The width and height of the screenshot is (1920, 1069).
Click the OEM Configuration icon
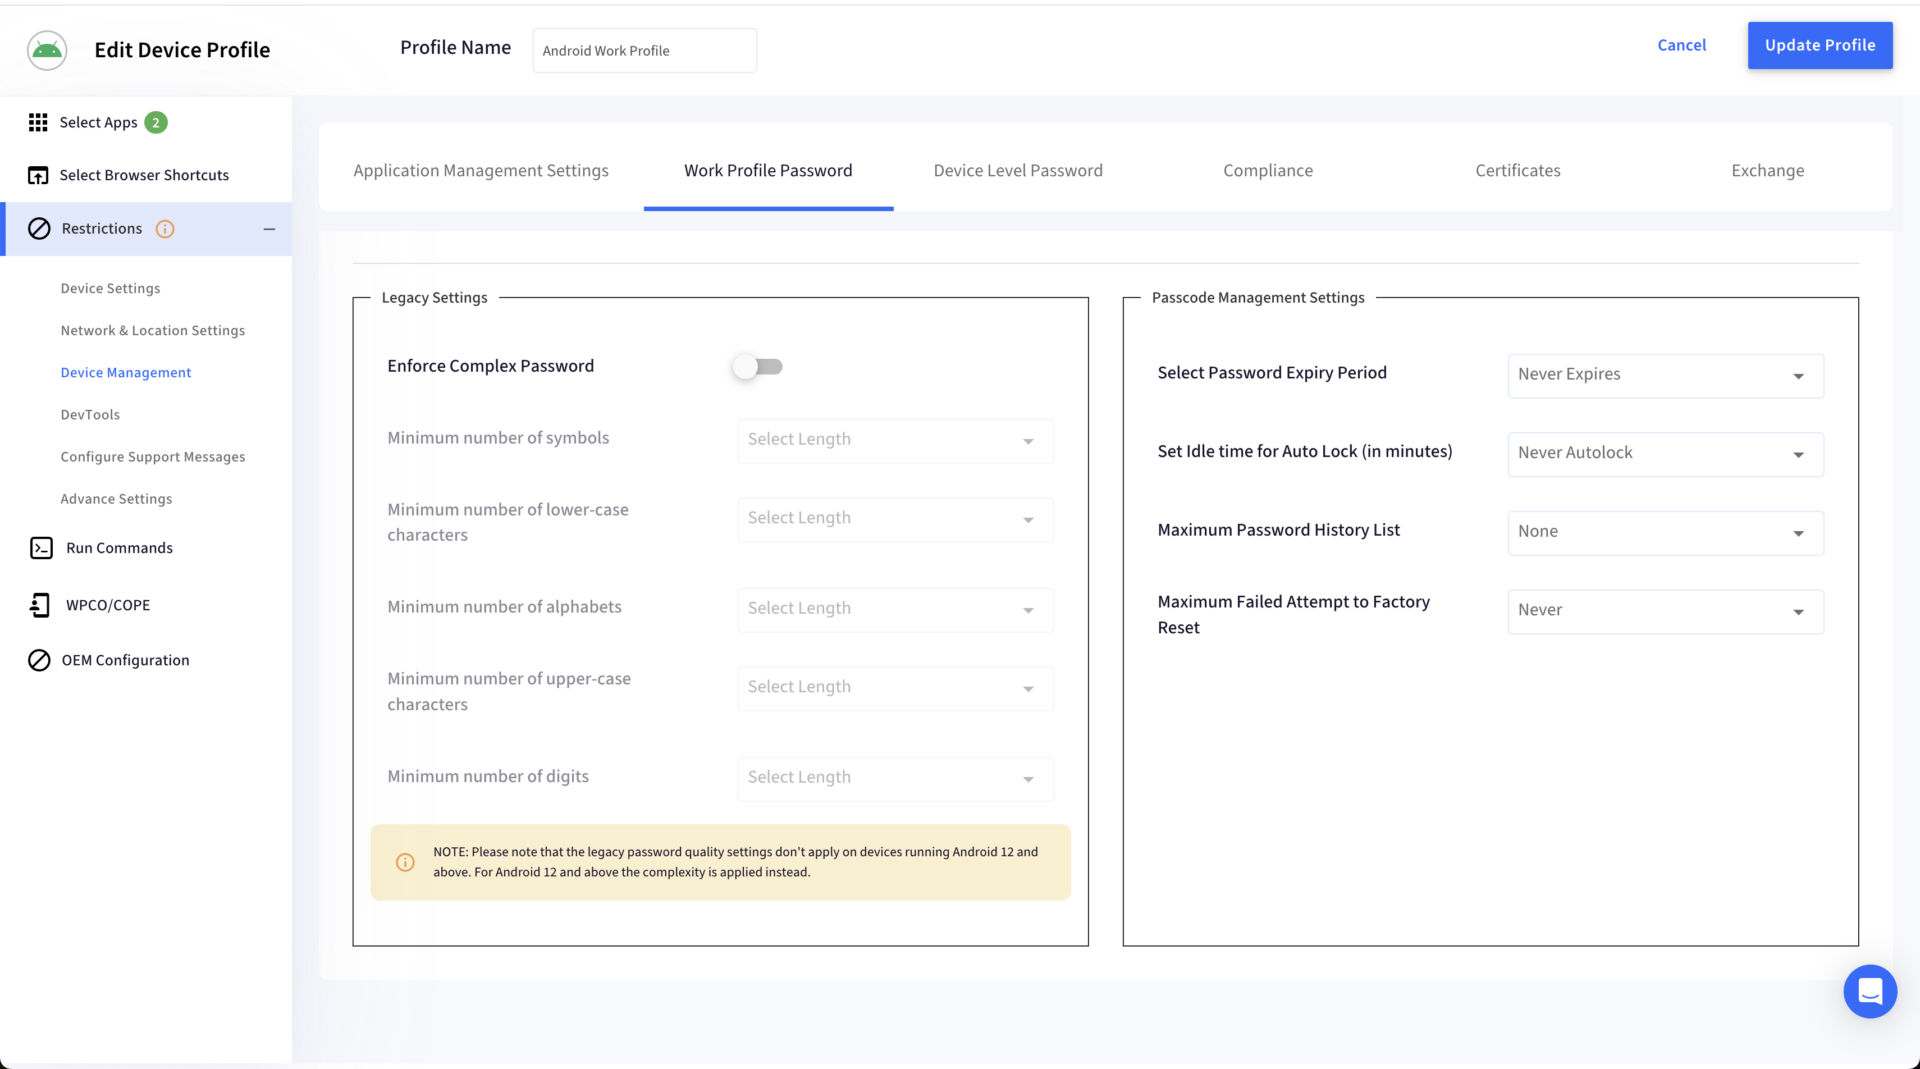click(x=39, y=660)
